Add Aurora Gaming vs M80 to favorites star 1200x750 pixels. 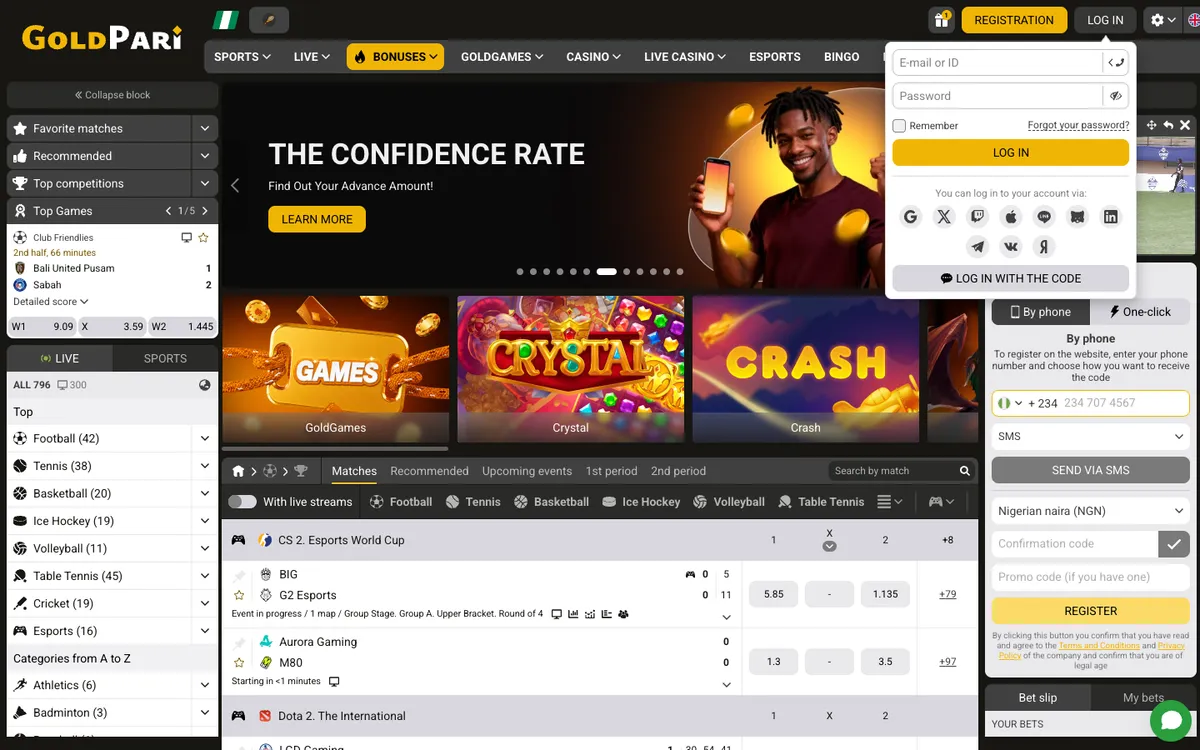click(x=239, y=662)
